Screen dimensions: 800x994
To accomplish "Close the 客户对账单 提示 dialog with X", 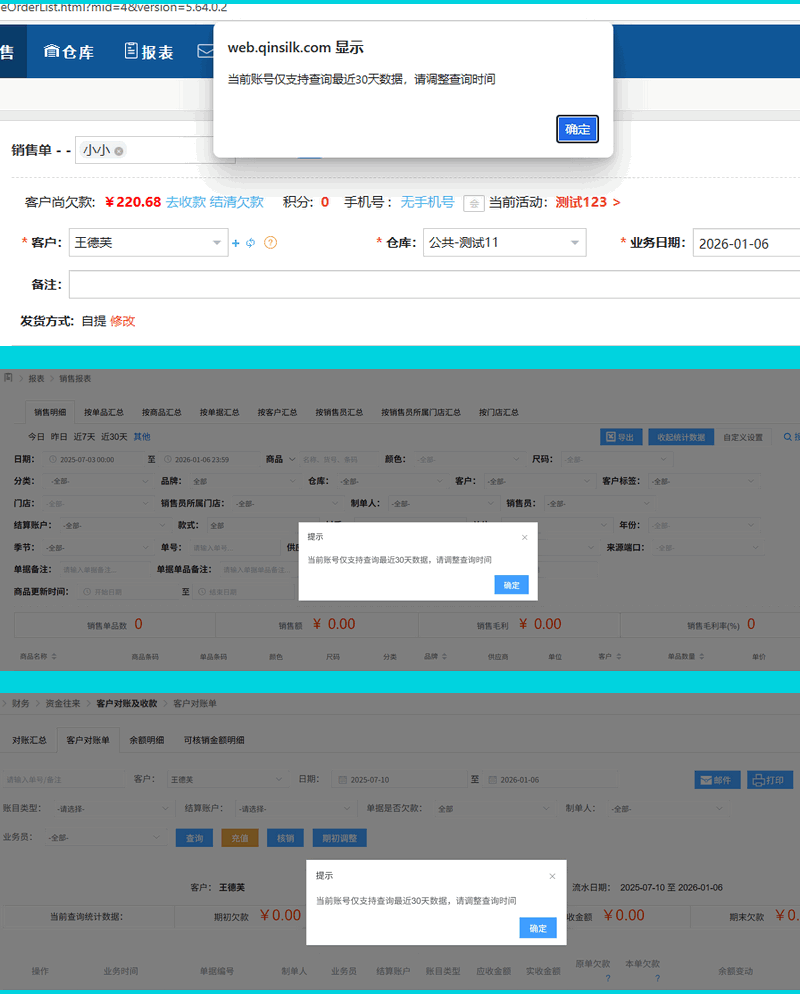I will pyautogui.click(x=552, y=876).
